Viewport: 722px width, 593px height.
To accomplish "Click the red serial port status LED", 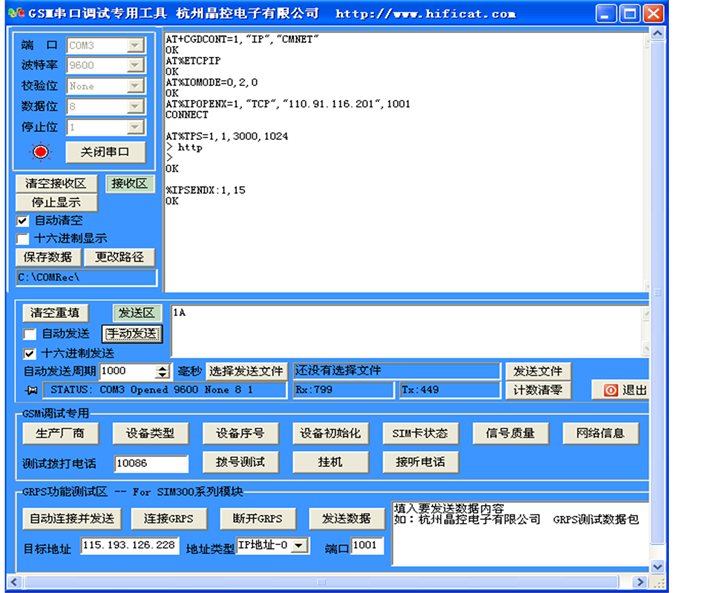I will coord(41,152).
